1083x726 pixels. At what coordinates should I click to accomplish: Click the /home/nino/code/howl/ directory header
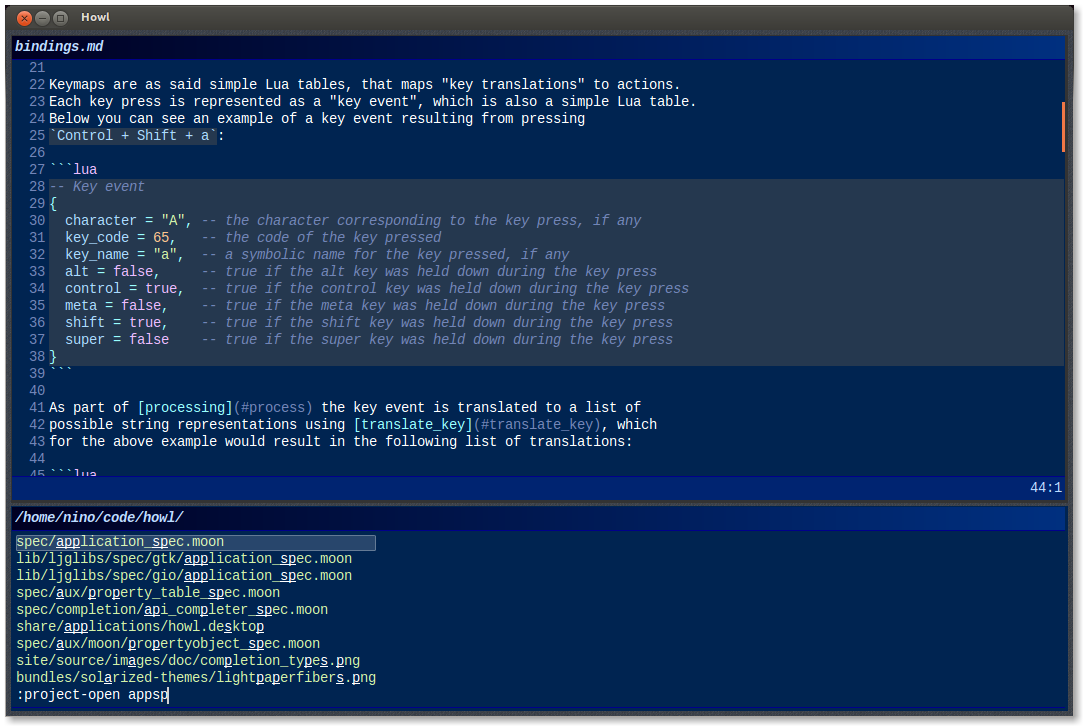click(99, 517)
